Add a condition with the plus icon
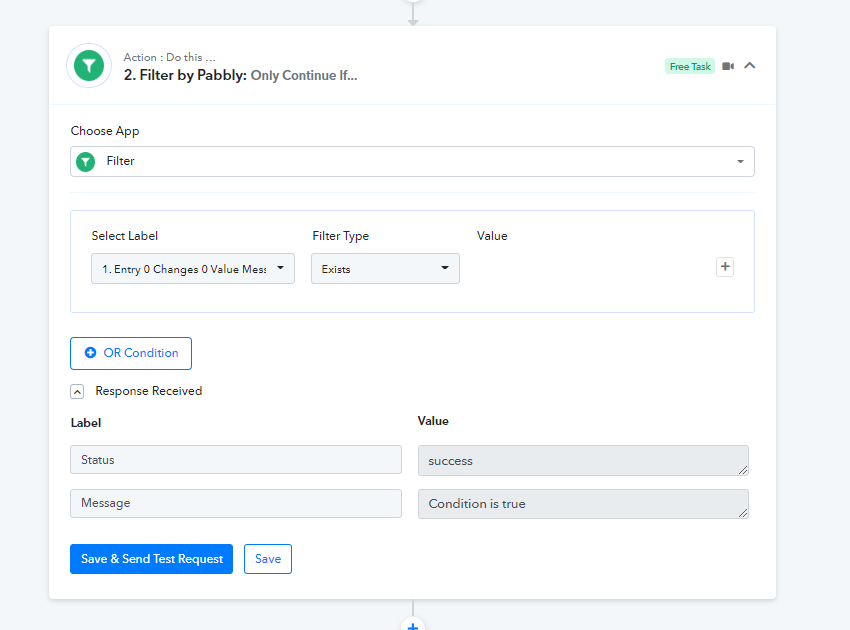 point(725,267)
